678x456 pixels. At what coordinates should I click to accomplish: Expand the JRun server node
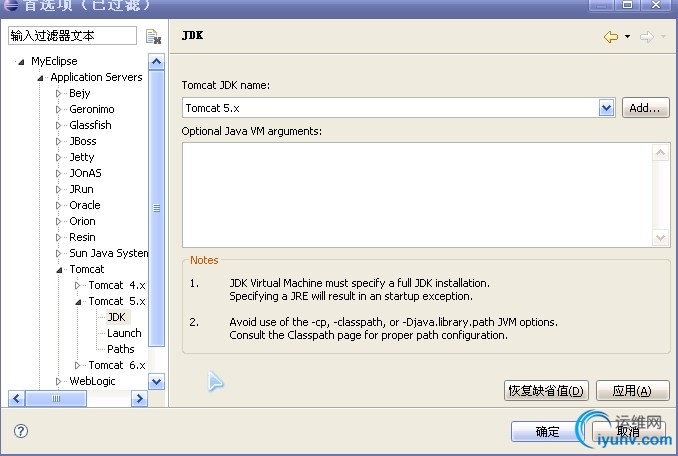58,189
